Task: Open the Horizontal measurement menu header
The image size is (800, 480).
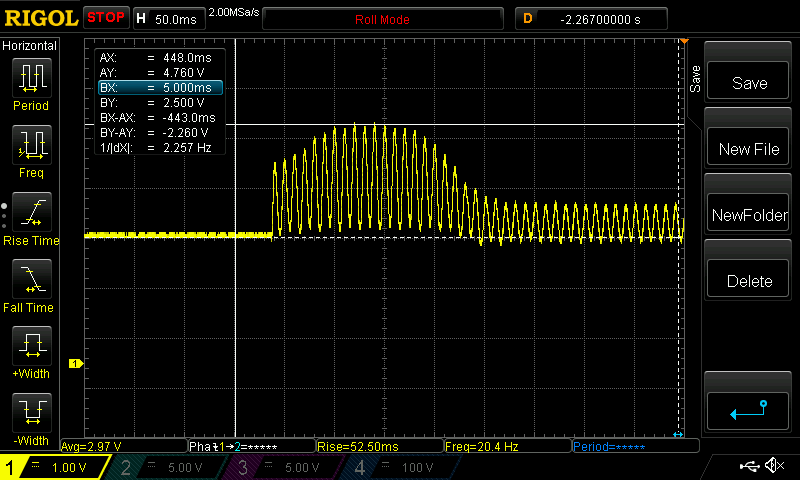Action: click(30, 46)
